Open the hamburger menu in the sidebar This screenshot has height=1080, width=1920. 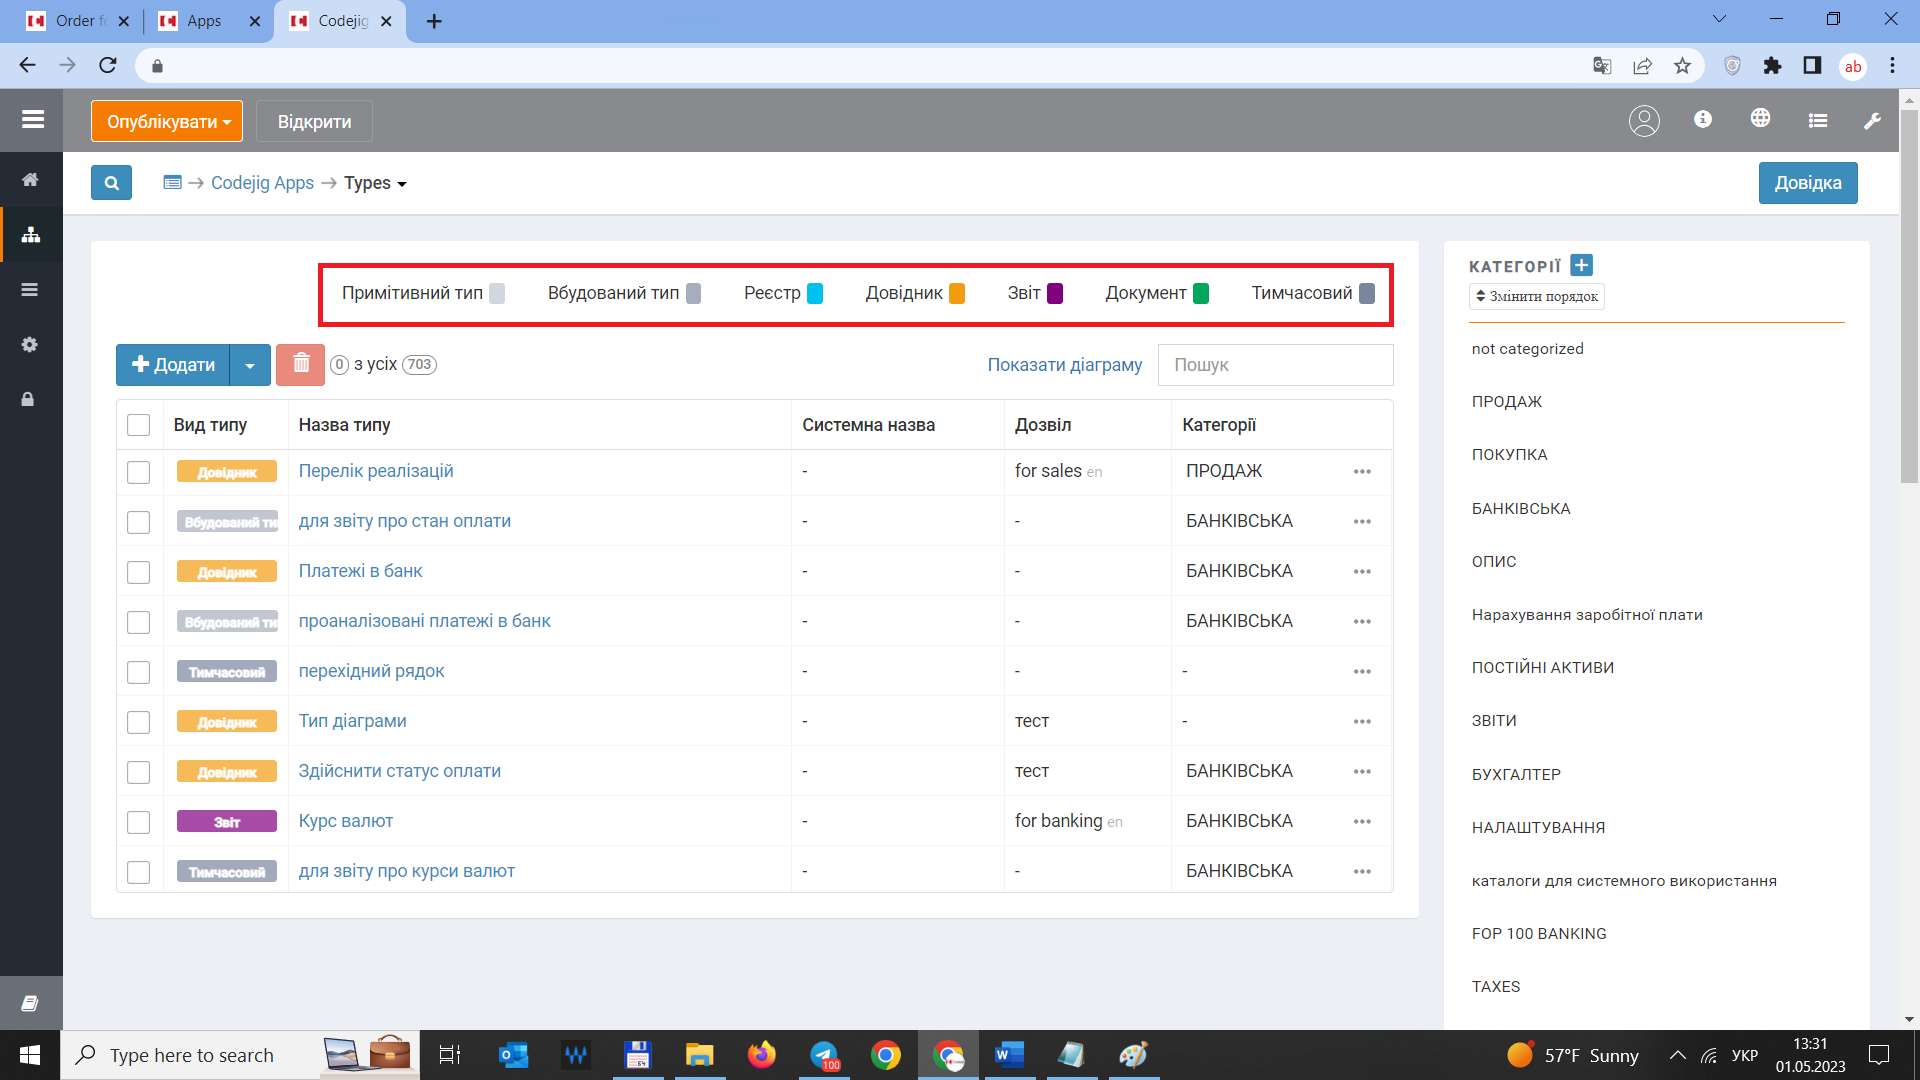pos(32,120)
